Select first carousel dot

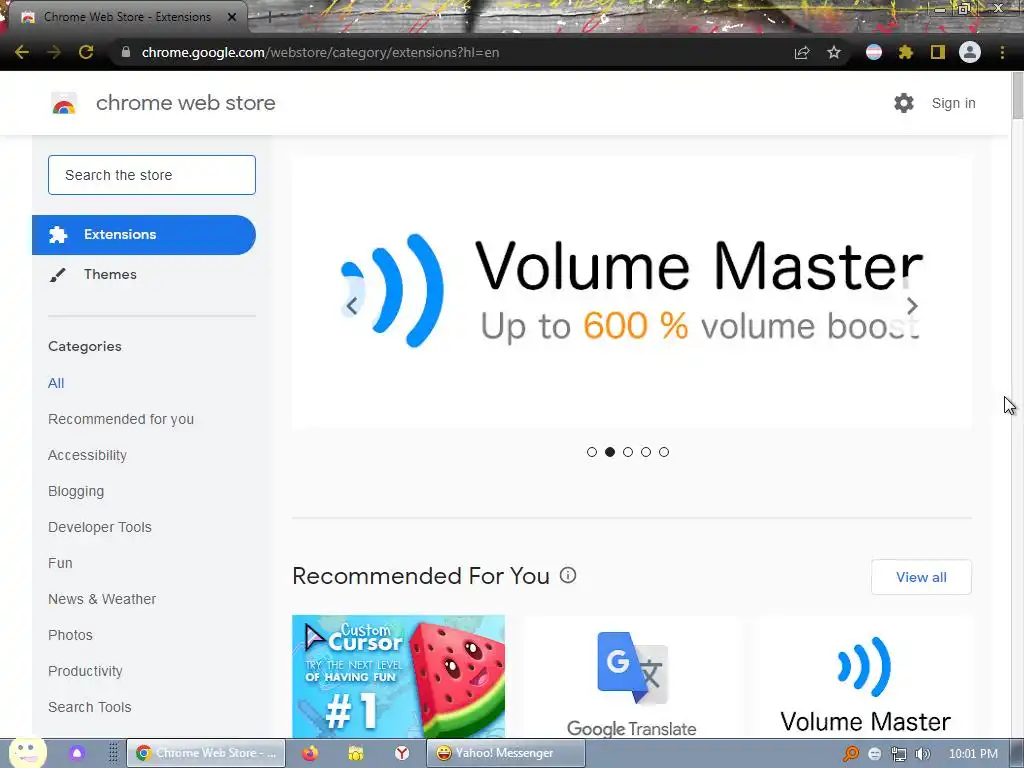click(592, 452)
